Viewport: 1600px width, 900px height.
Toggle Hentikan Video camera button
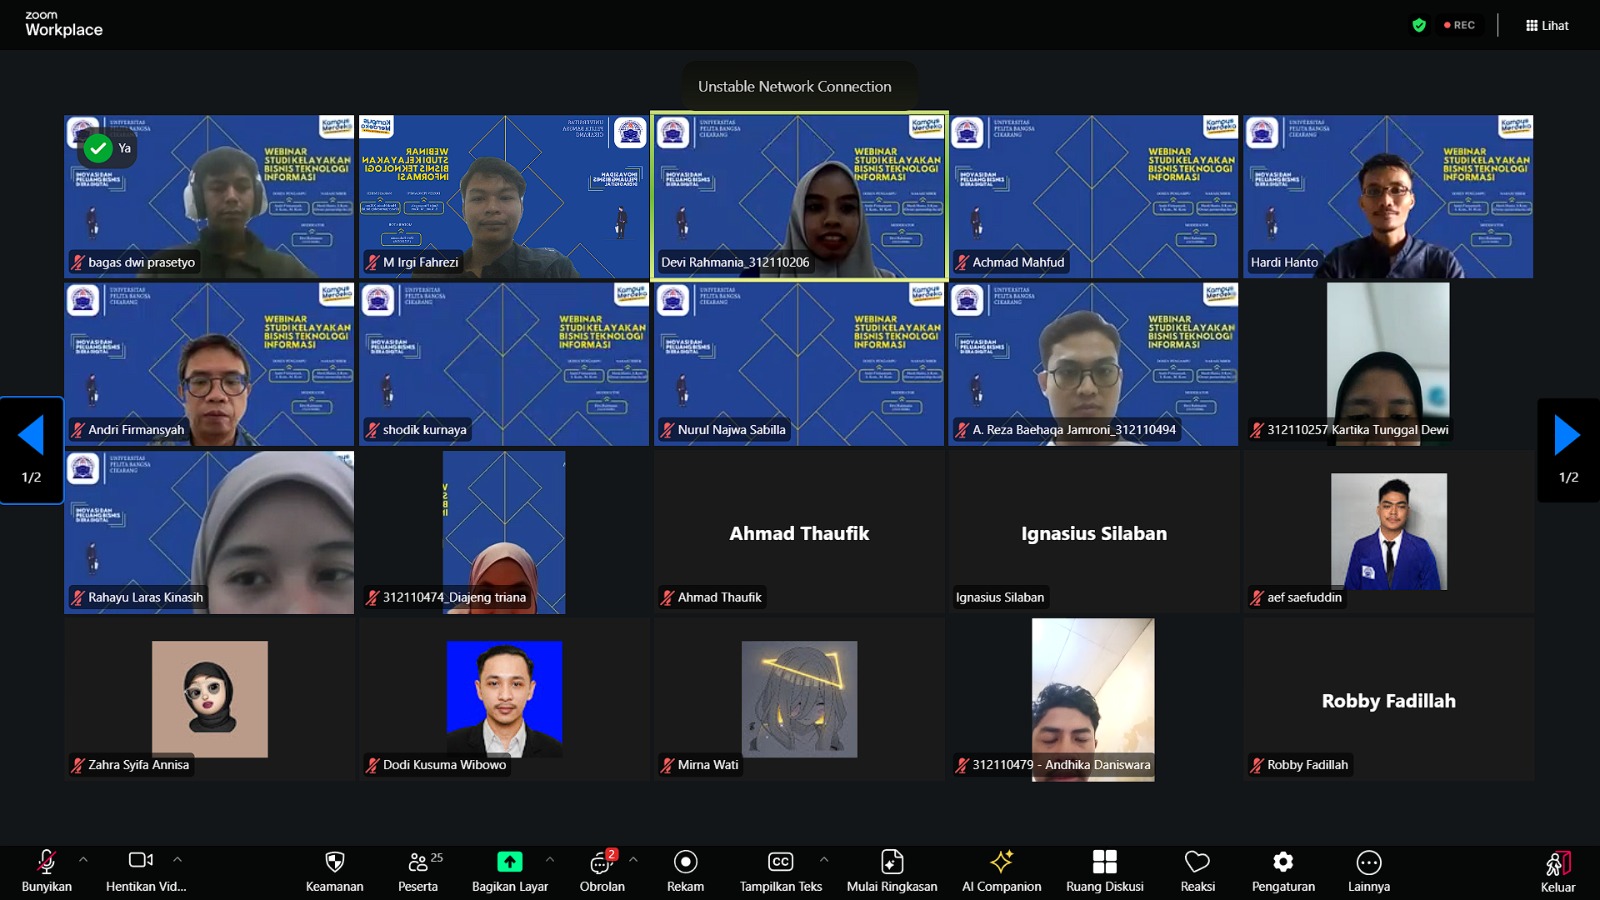(x=141, y=860)
